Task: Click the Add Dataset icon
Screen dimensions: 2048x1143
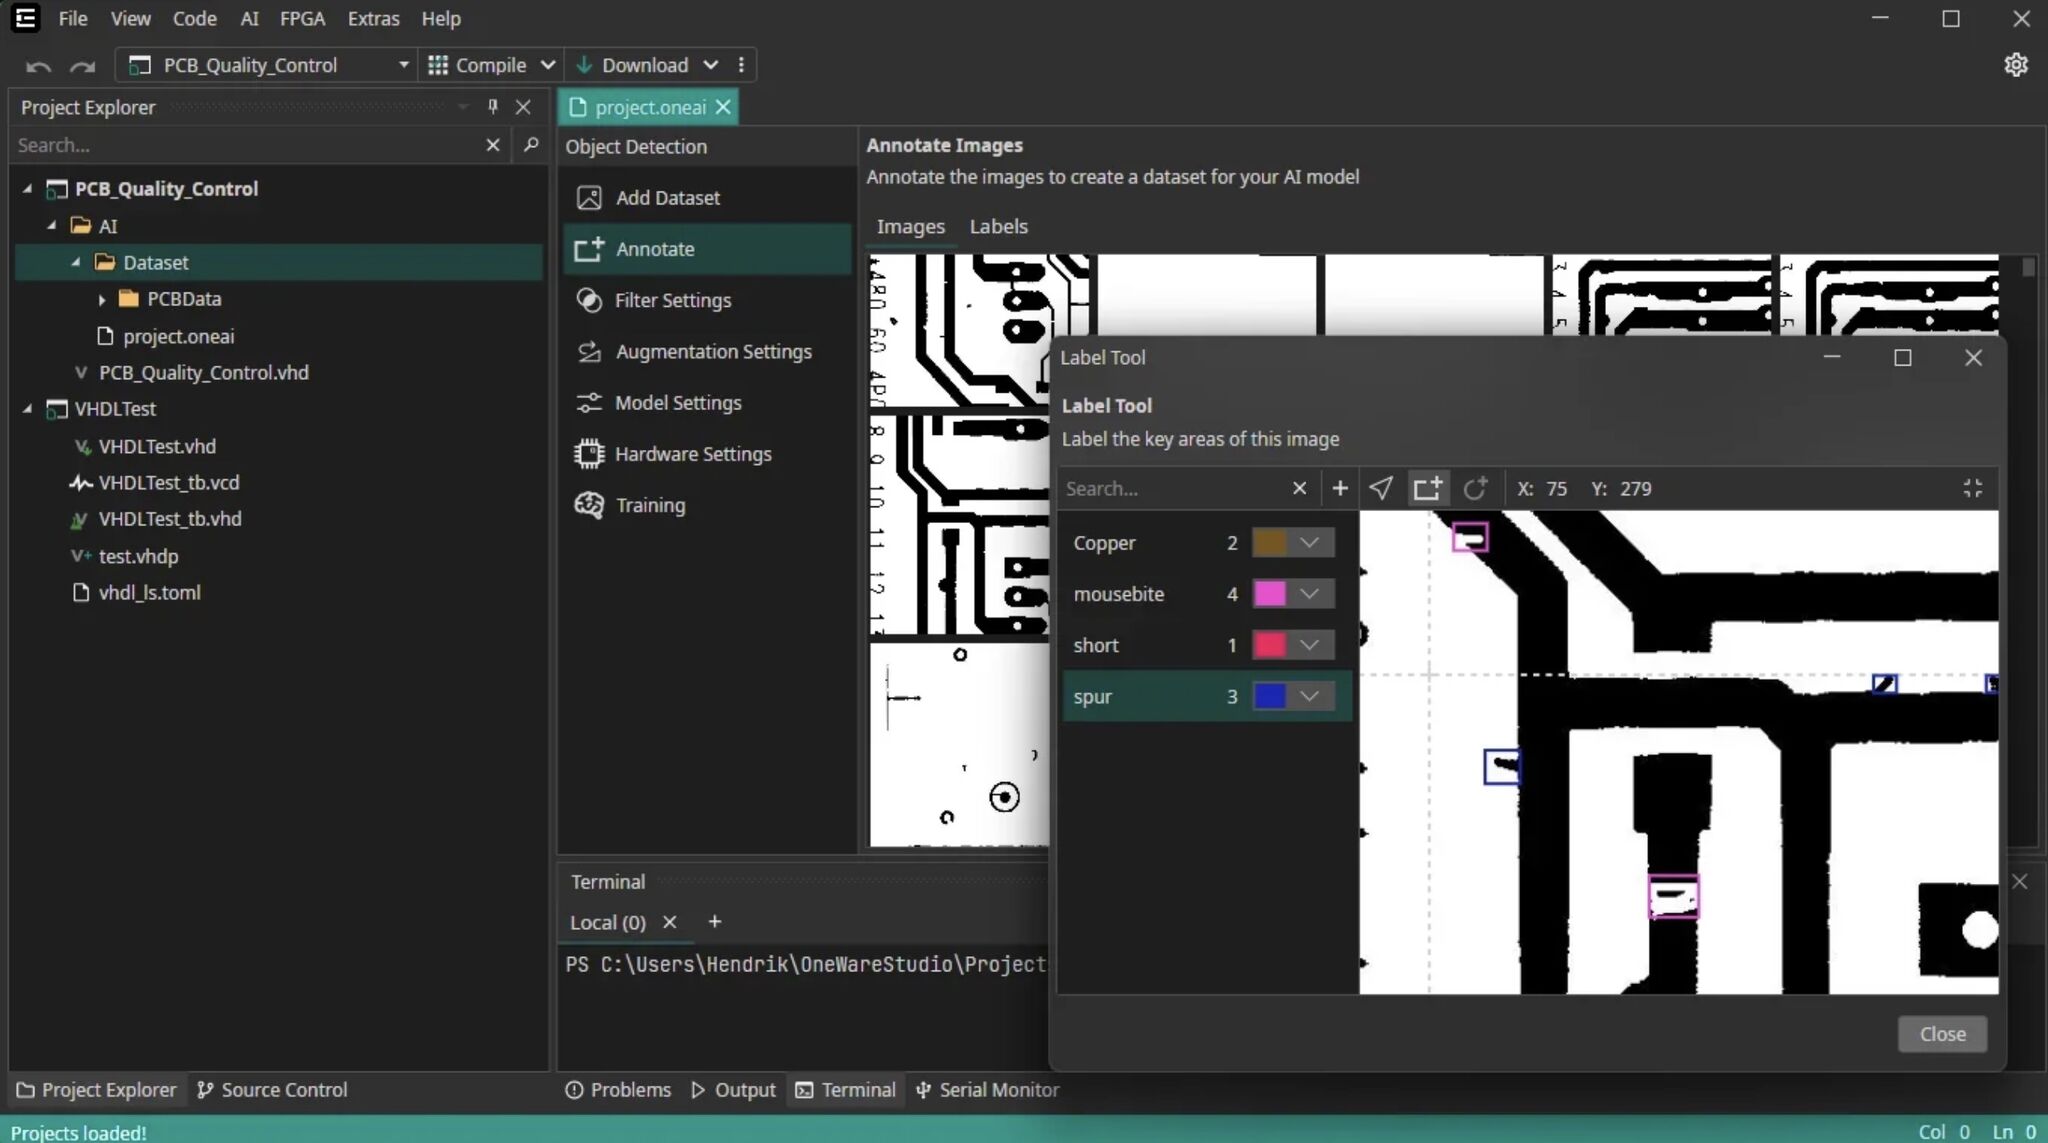Action: click(x=589, y=197)
